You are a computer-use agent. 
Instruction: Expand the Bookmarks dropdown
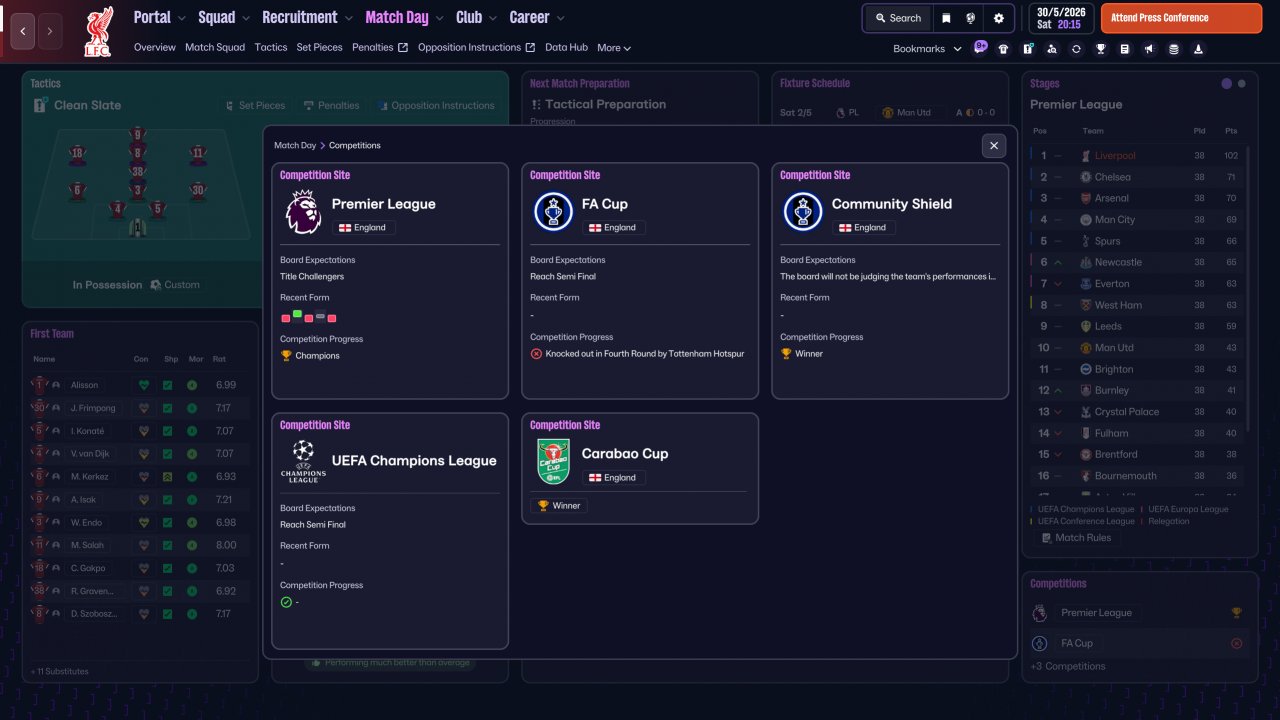pyautogui.click(x=928, y=49)
